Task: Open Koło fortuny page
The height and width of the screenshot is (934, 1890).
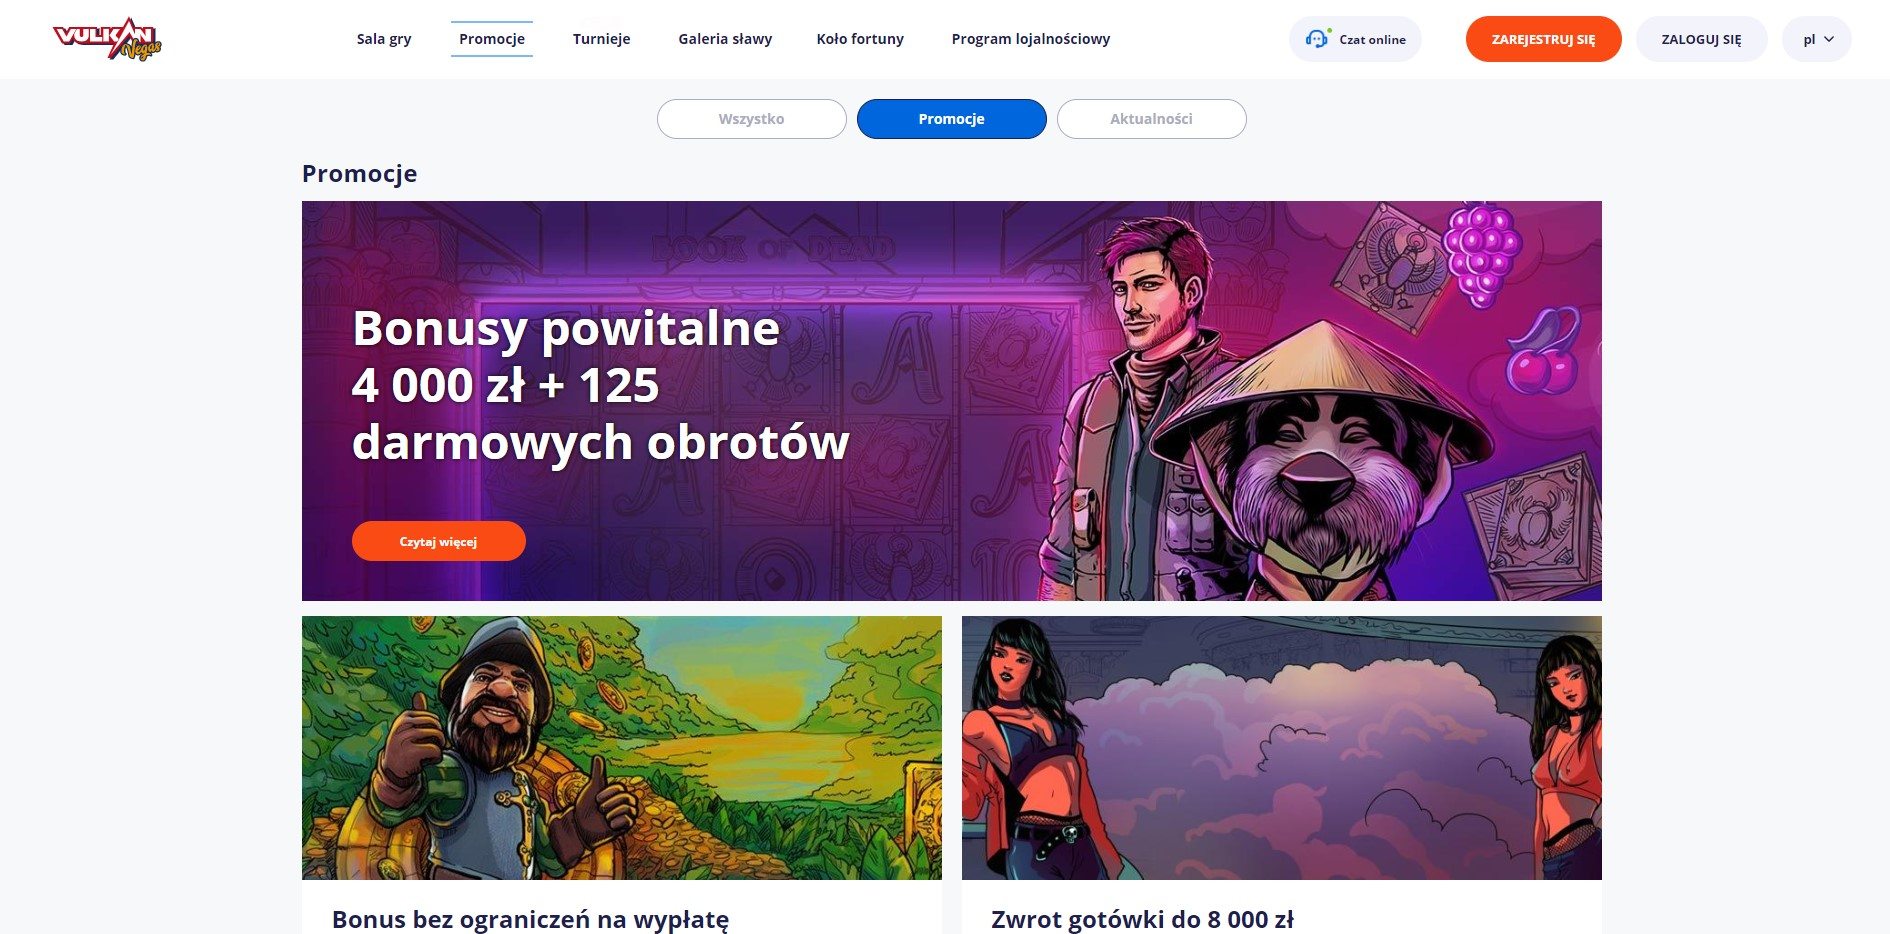Action: click(860, 39)
